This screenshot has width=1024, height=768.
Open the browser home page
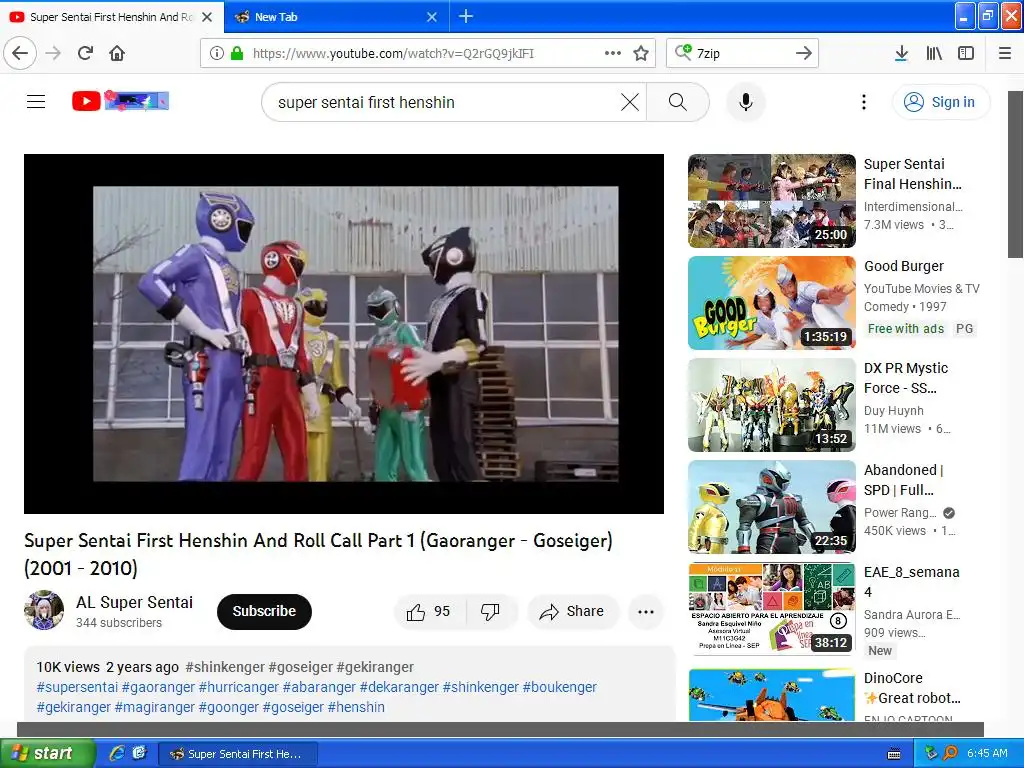click(117, 53)
